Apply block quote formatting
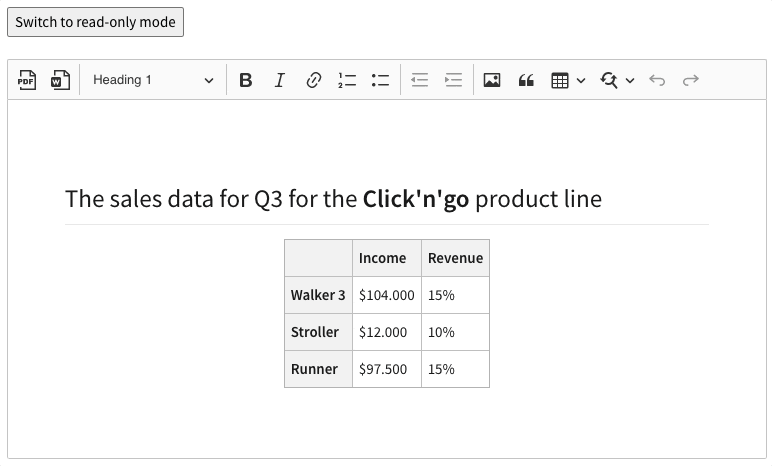Image resolution: width=772 pixels, height=466 pixels. [526, 80]
